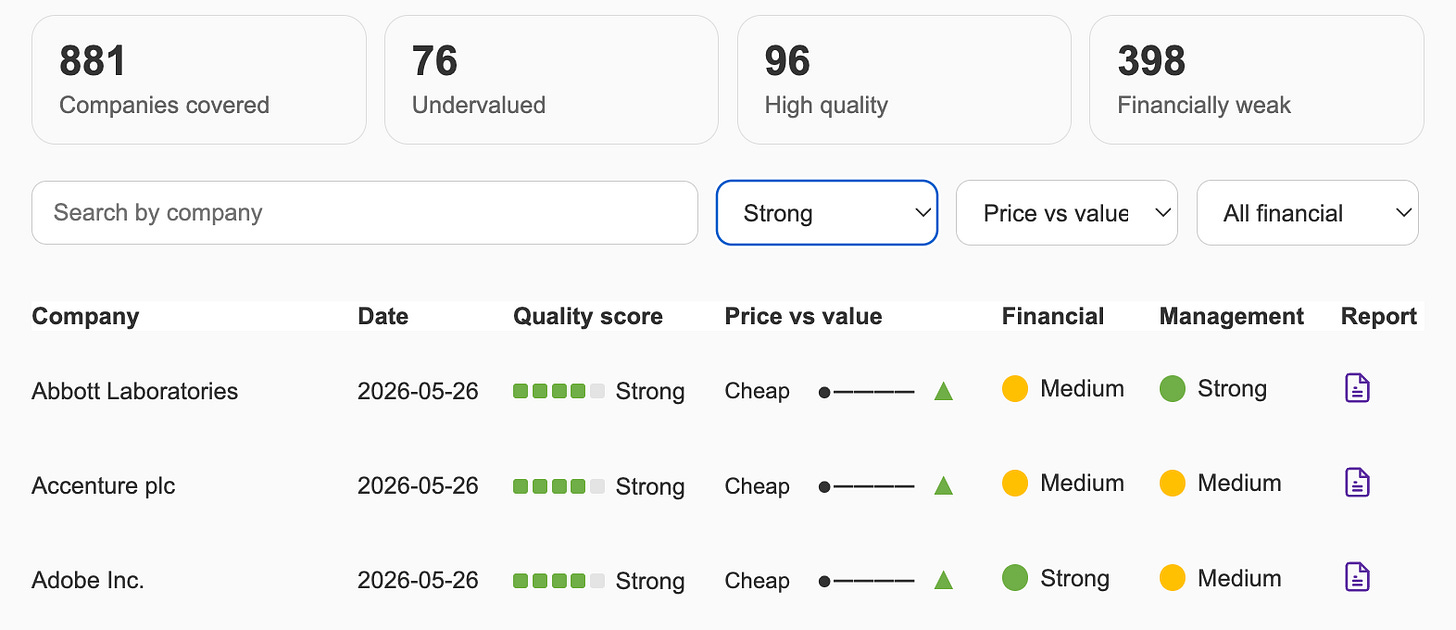Open the Strong quality filter dropdown

point(827,213)
